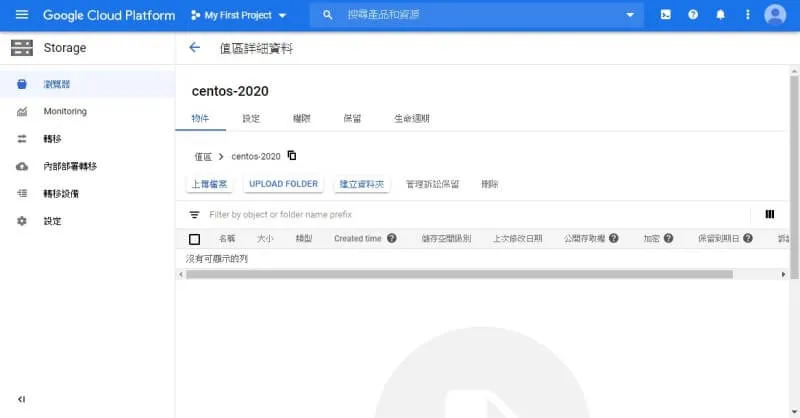Viewport: 800px width, 418px height.
Task: Collapse the left sidebar panel
Action: coord(21,399)
